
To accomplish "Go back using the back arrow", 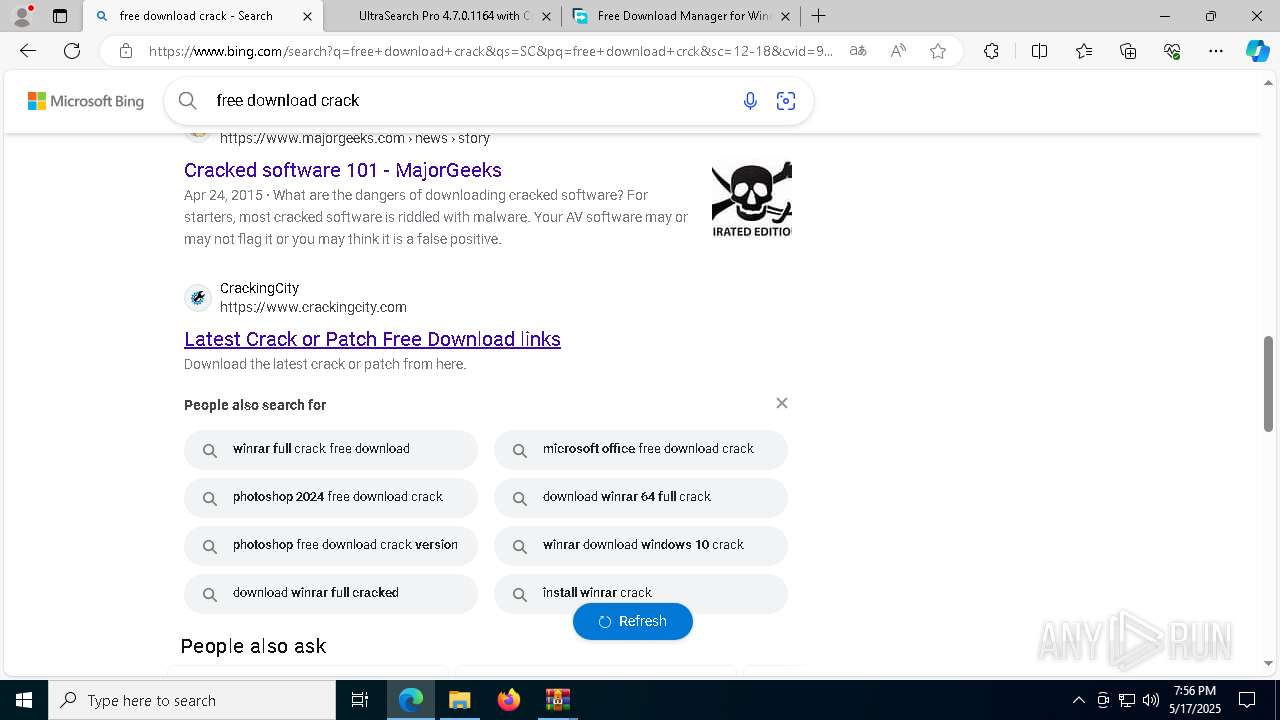I will [28, 51].
